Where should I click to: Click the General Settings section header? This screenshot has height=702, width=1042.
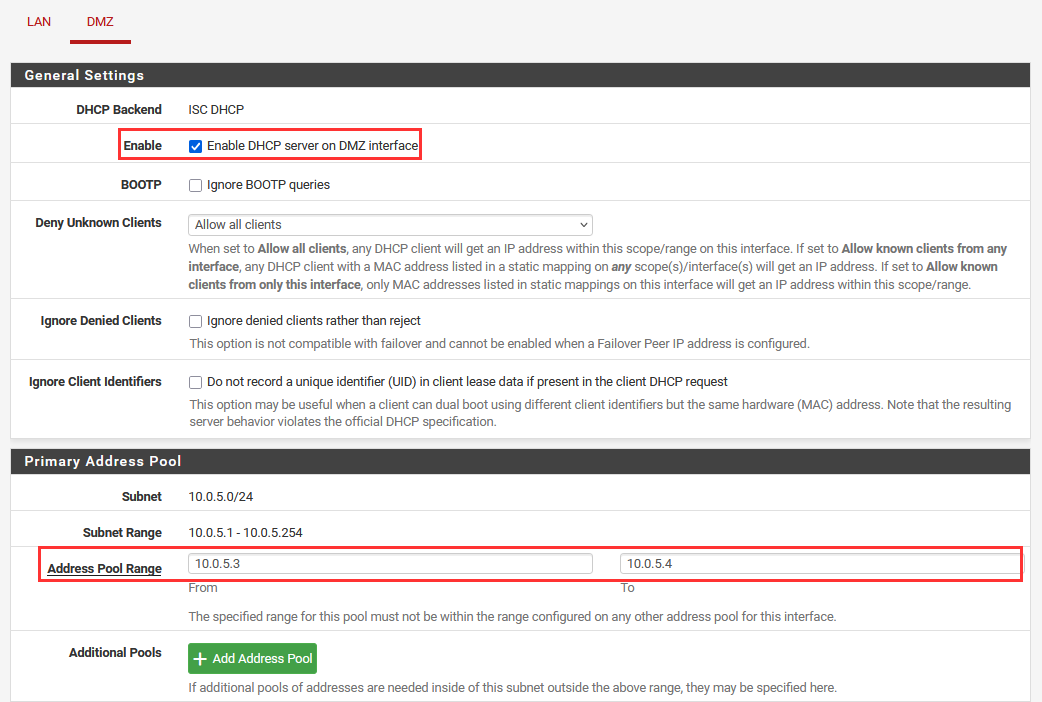[x=84, y=75]
